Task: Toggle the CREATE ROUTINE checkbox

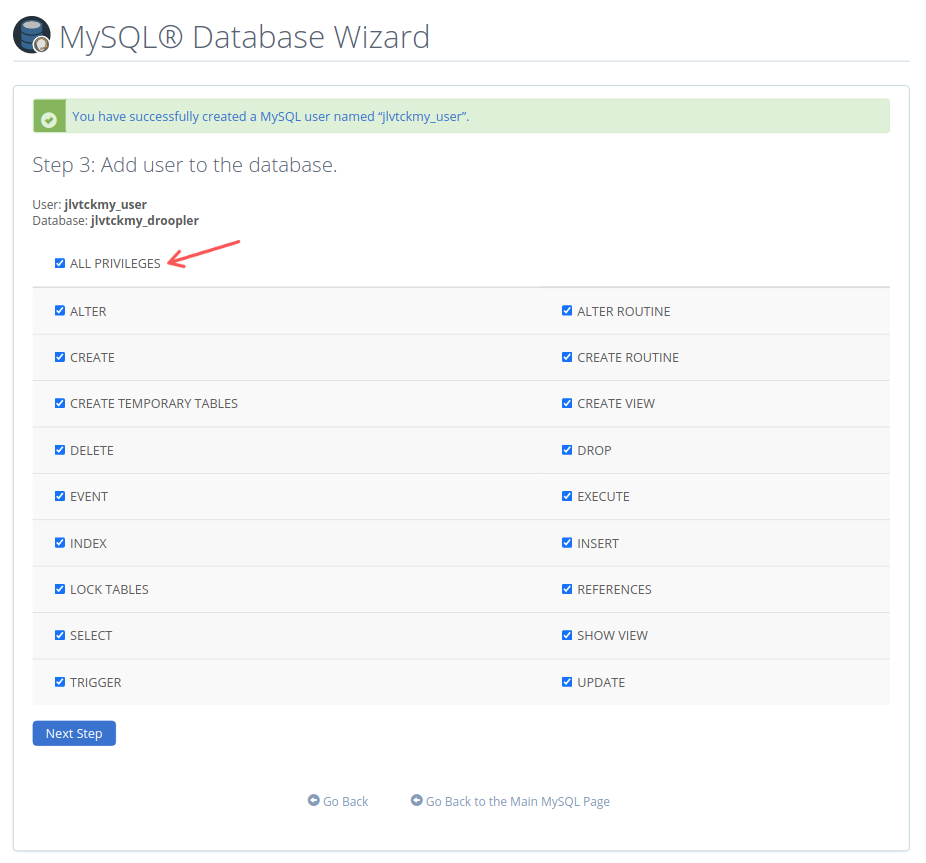Action: pyautogui.click(x=567, y=357)
